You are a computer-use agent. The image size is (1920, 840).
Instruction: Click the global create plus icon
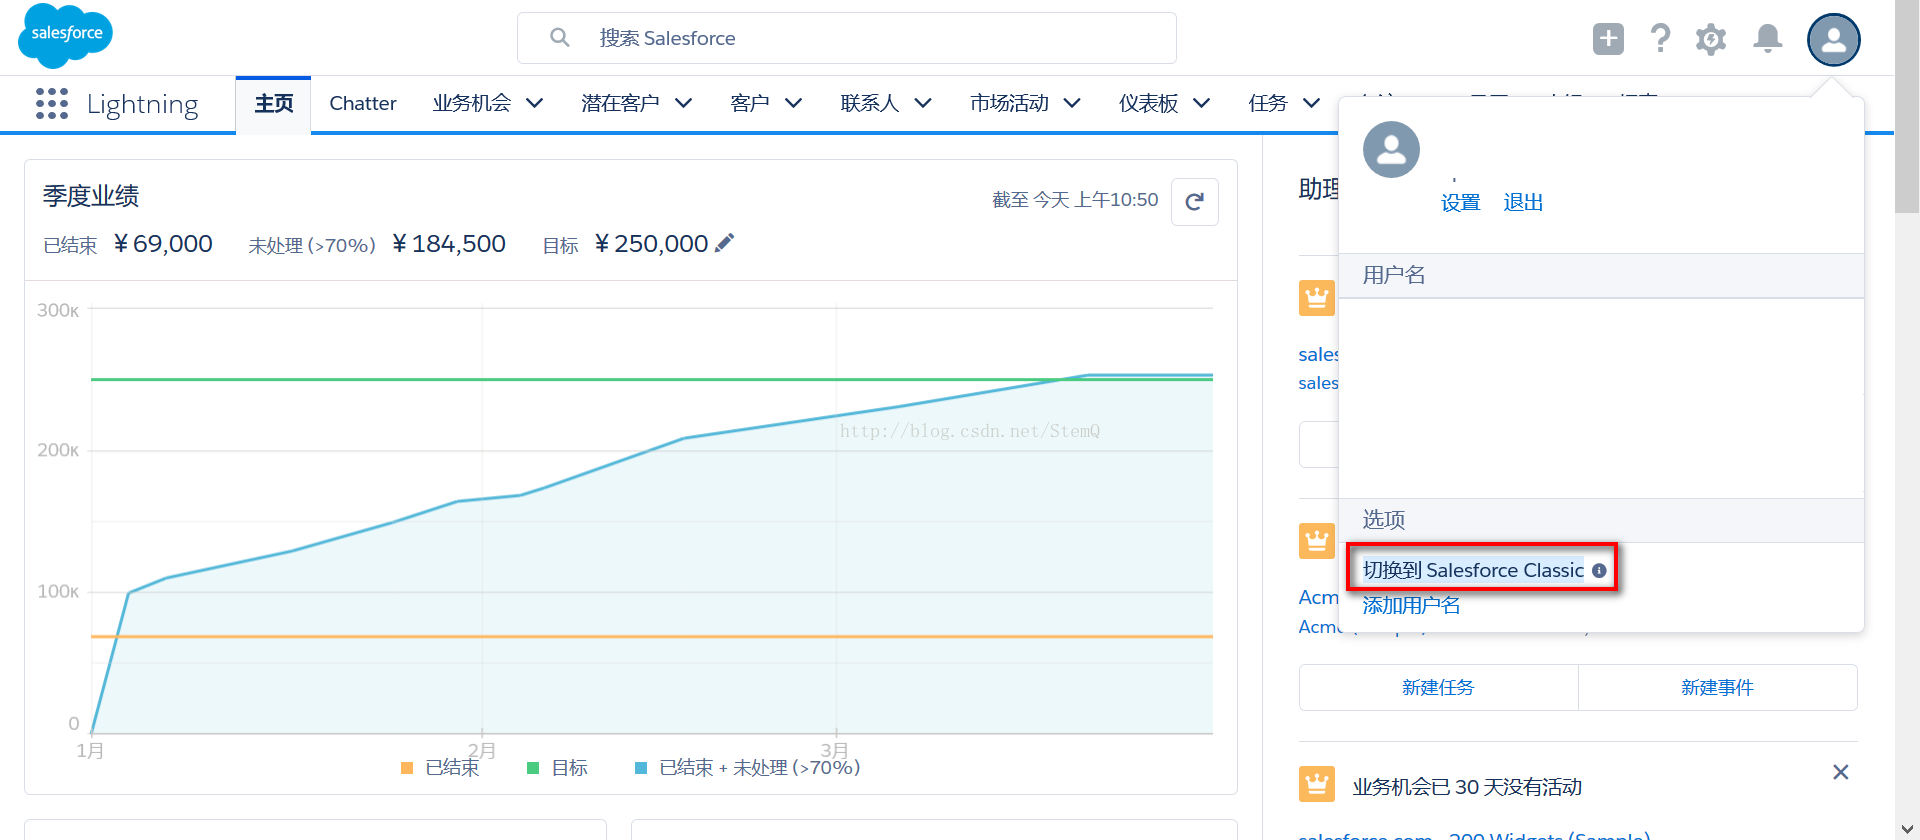[x=1608, y=39]
